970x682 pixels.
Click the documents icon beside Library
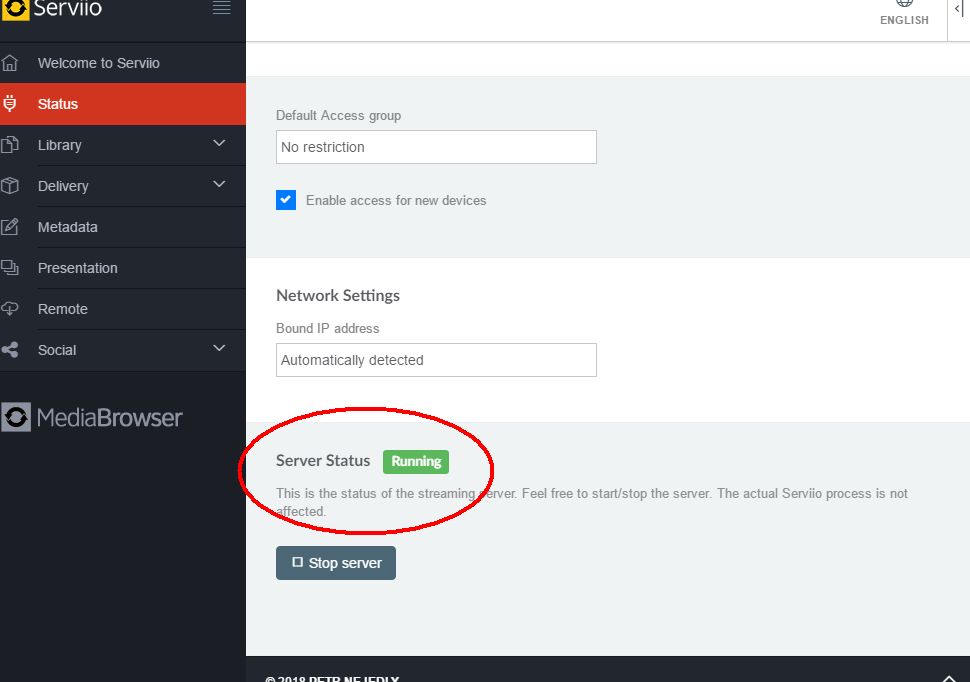tap(9, 145)
